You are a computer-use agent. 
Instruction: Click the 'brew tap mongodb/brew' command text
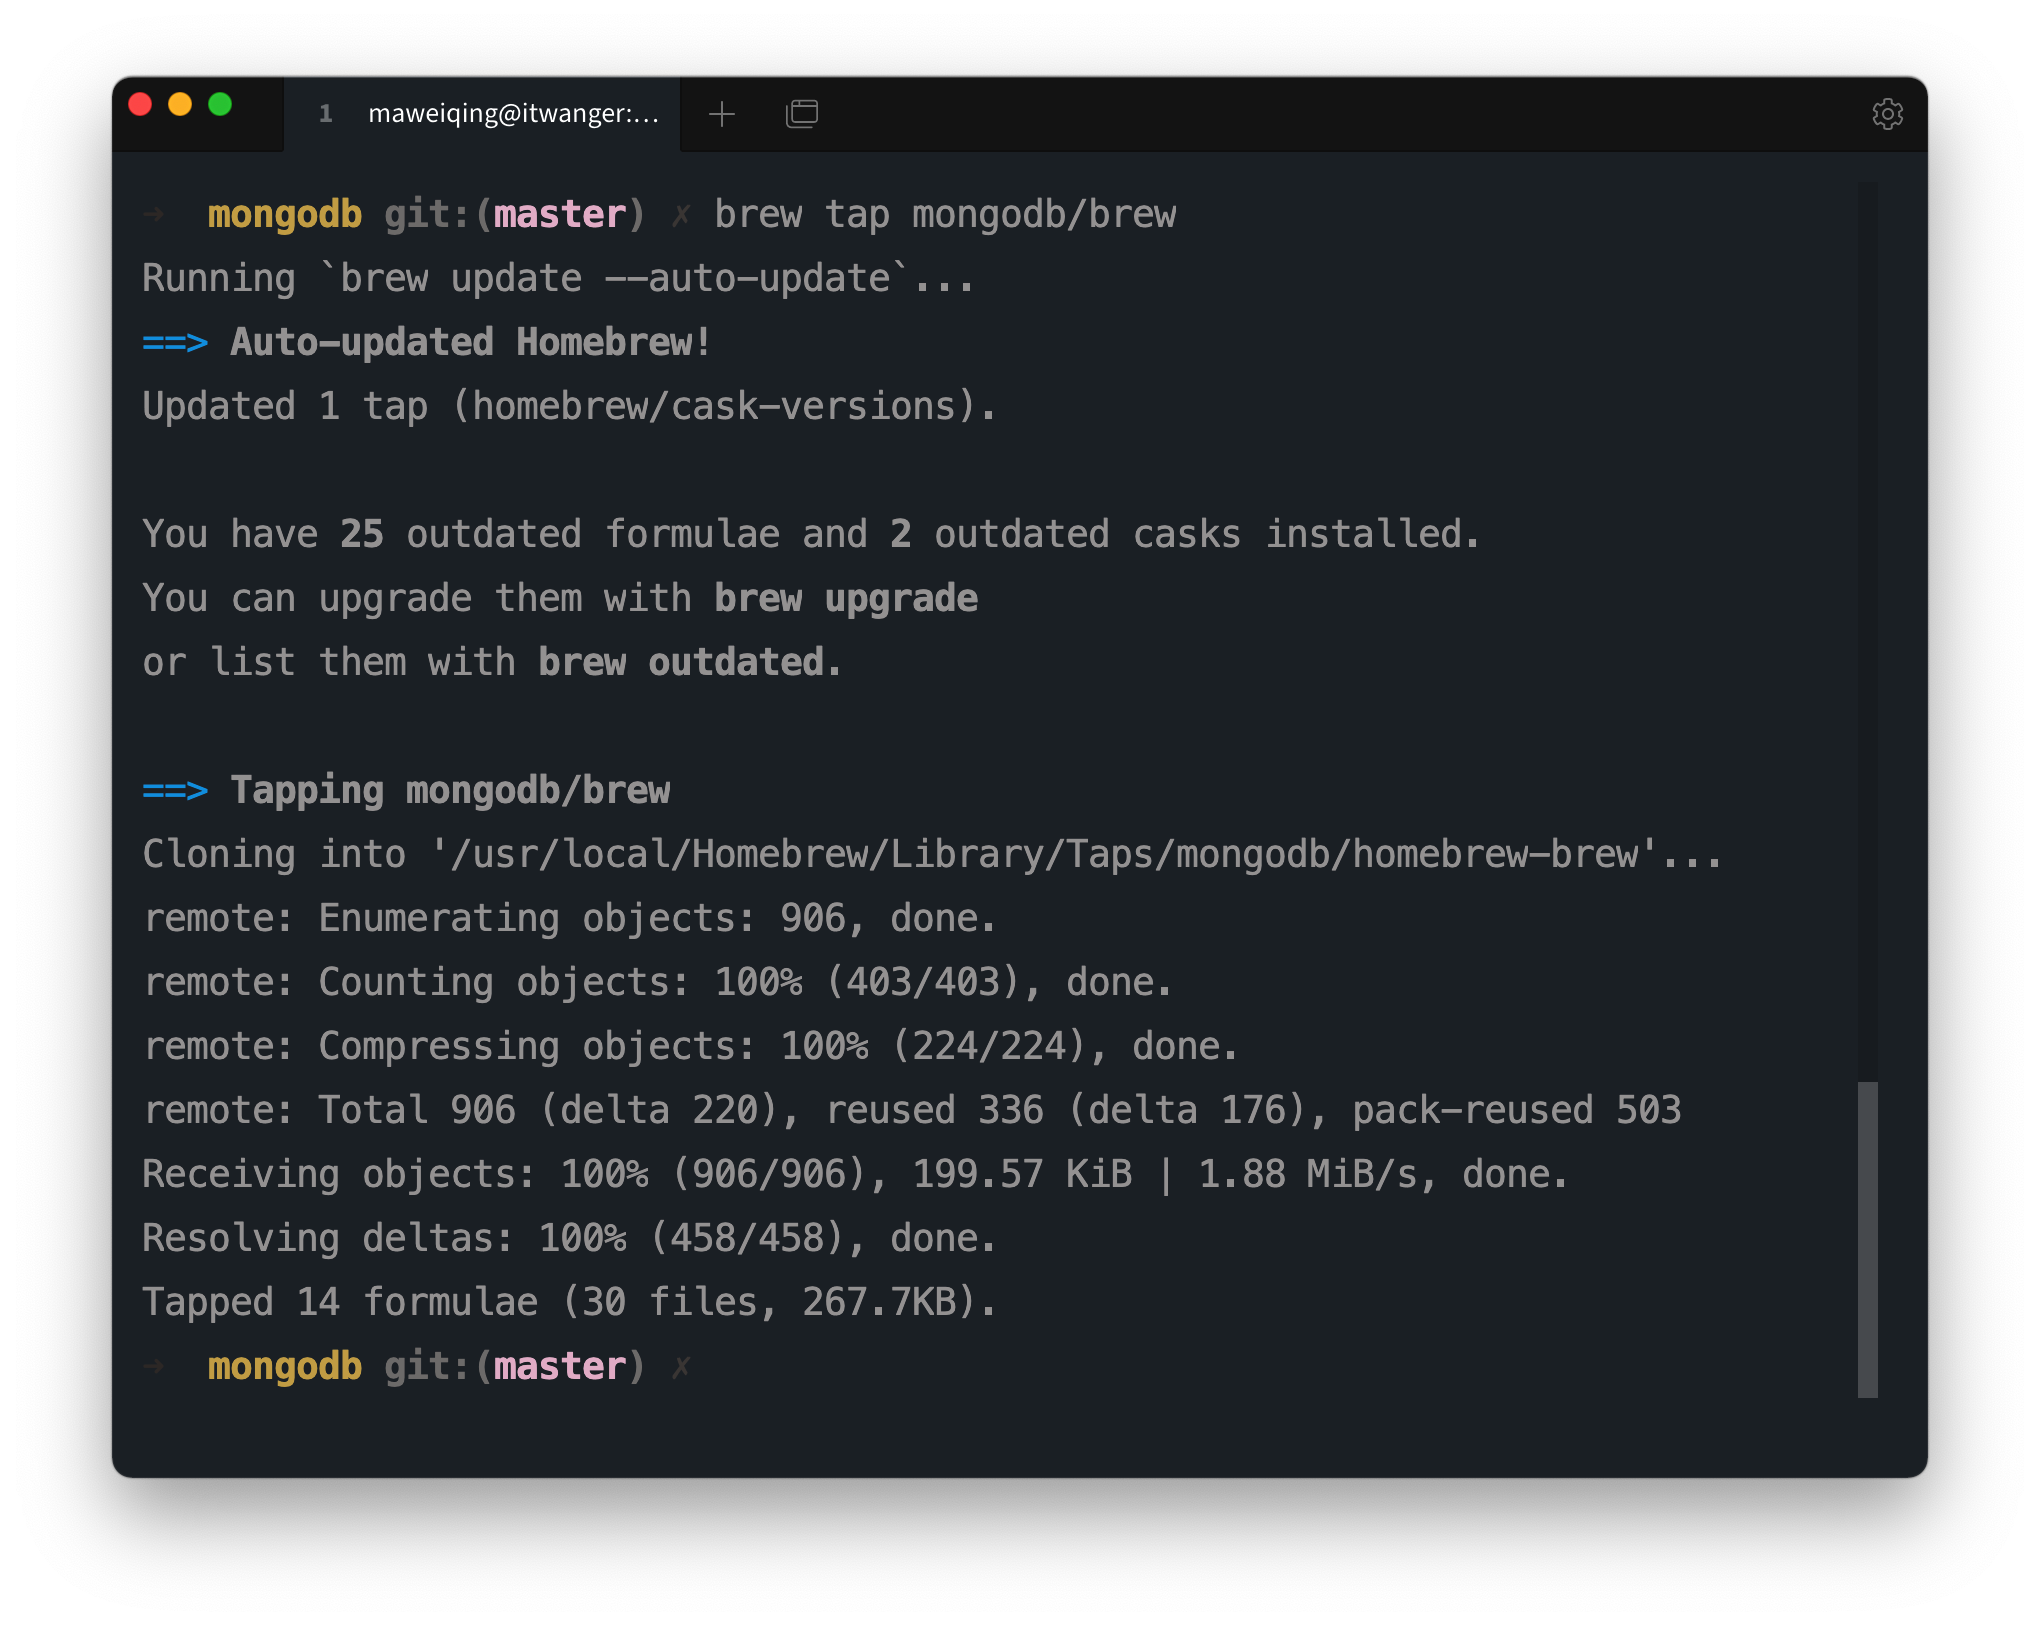(x=944, y=215)
